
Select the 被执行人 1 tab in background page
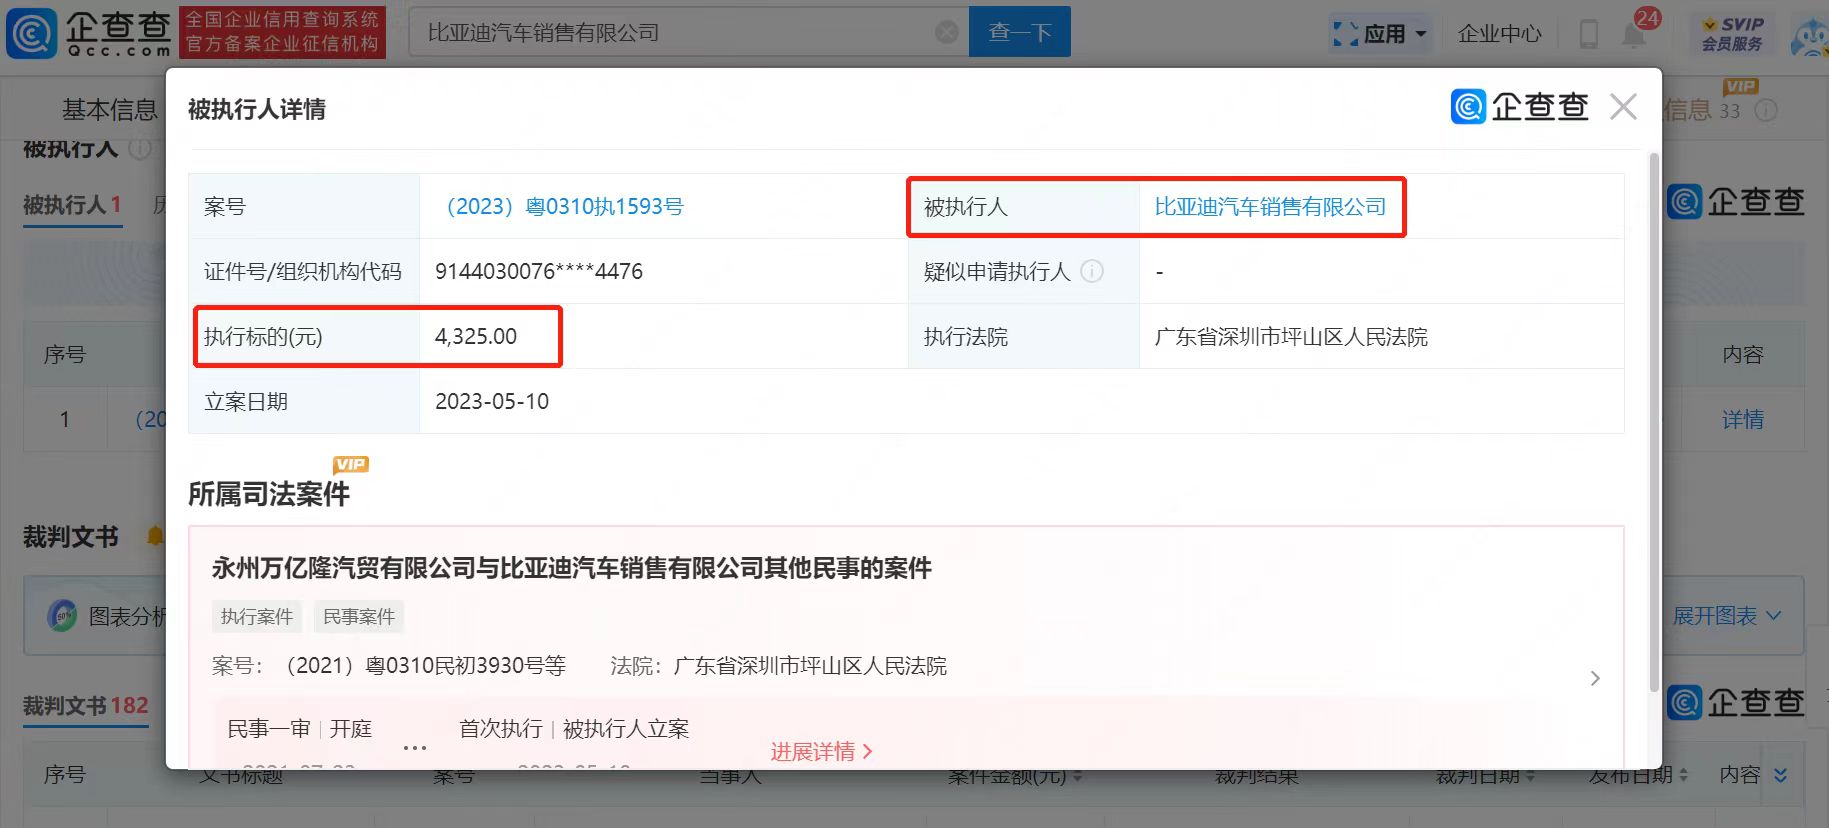tap(72, 205)
